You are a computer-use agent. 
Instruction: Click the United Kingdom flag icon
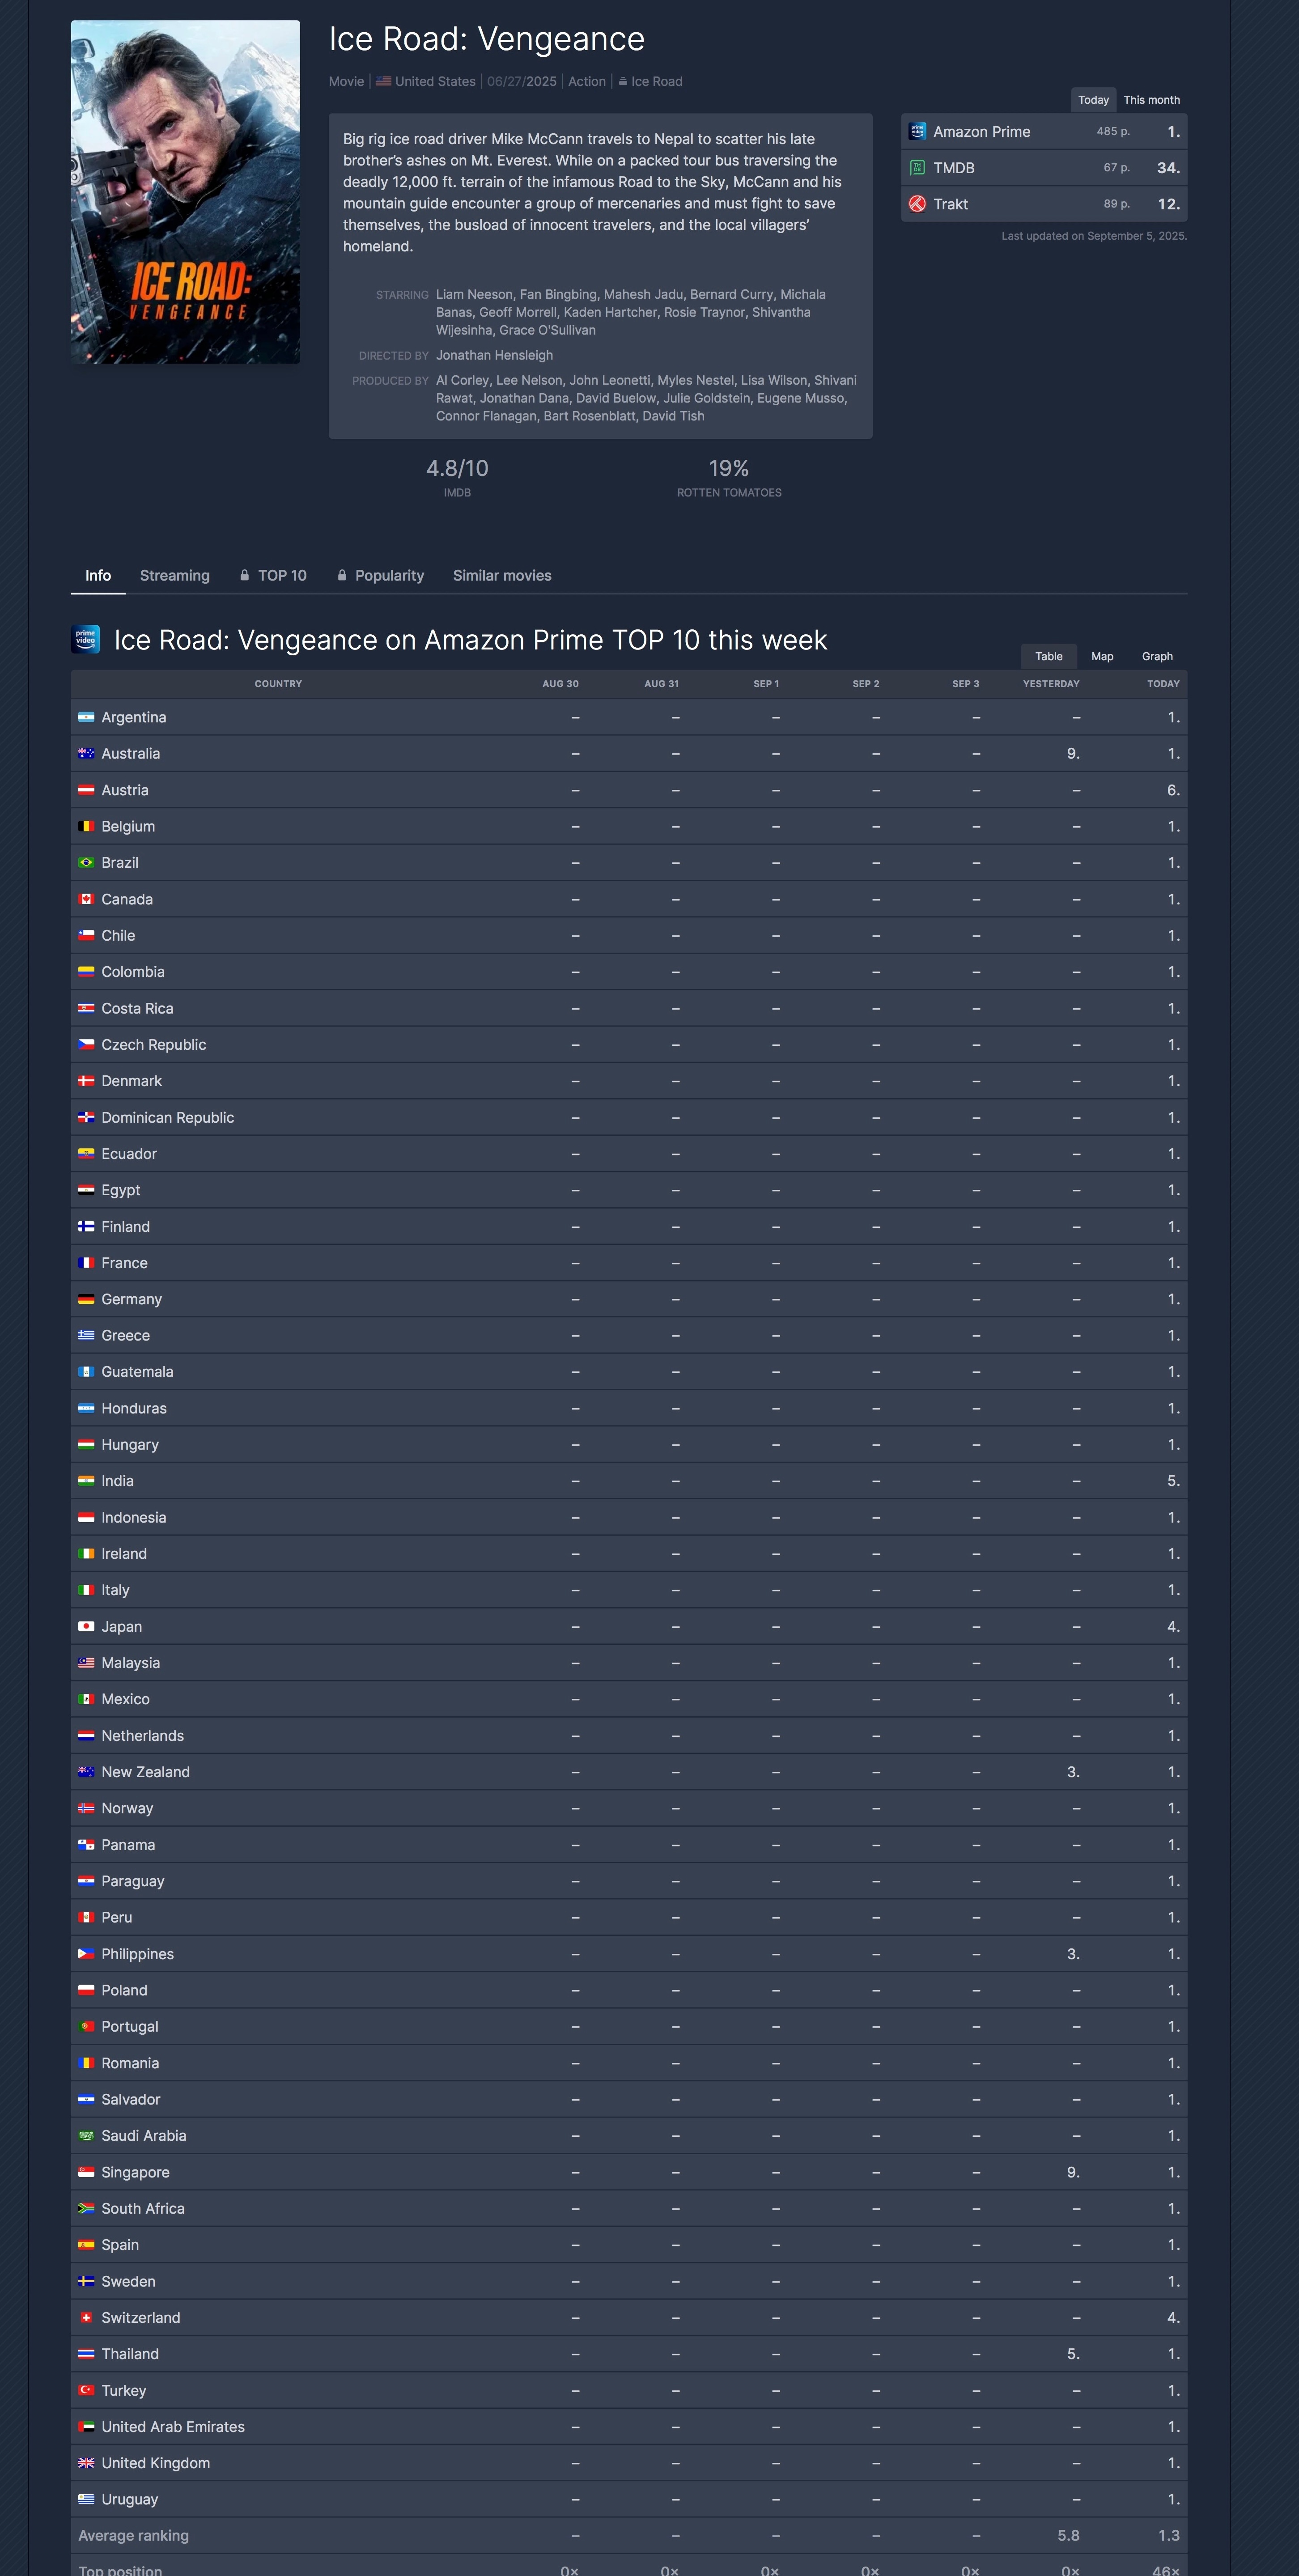click(x=86, y=2463)
